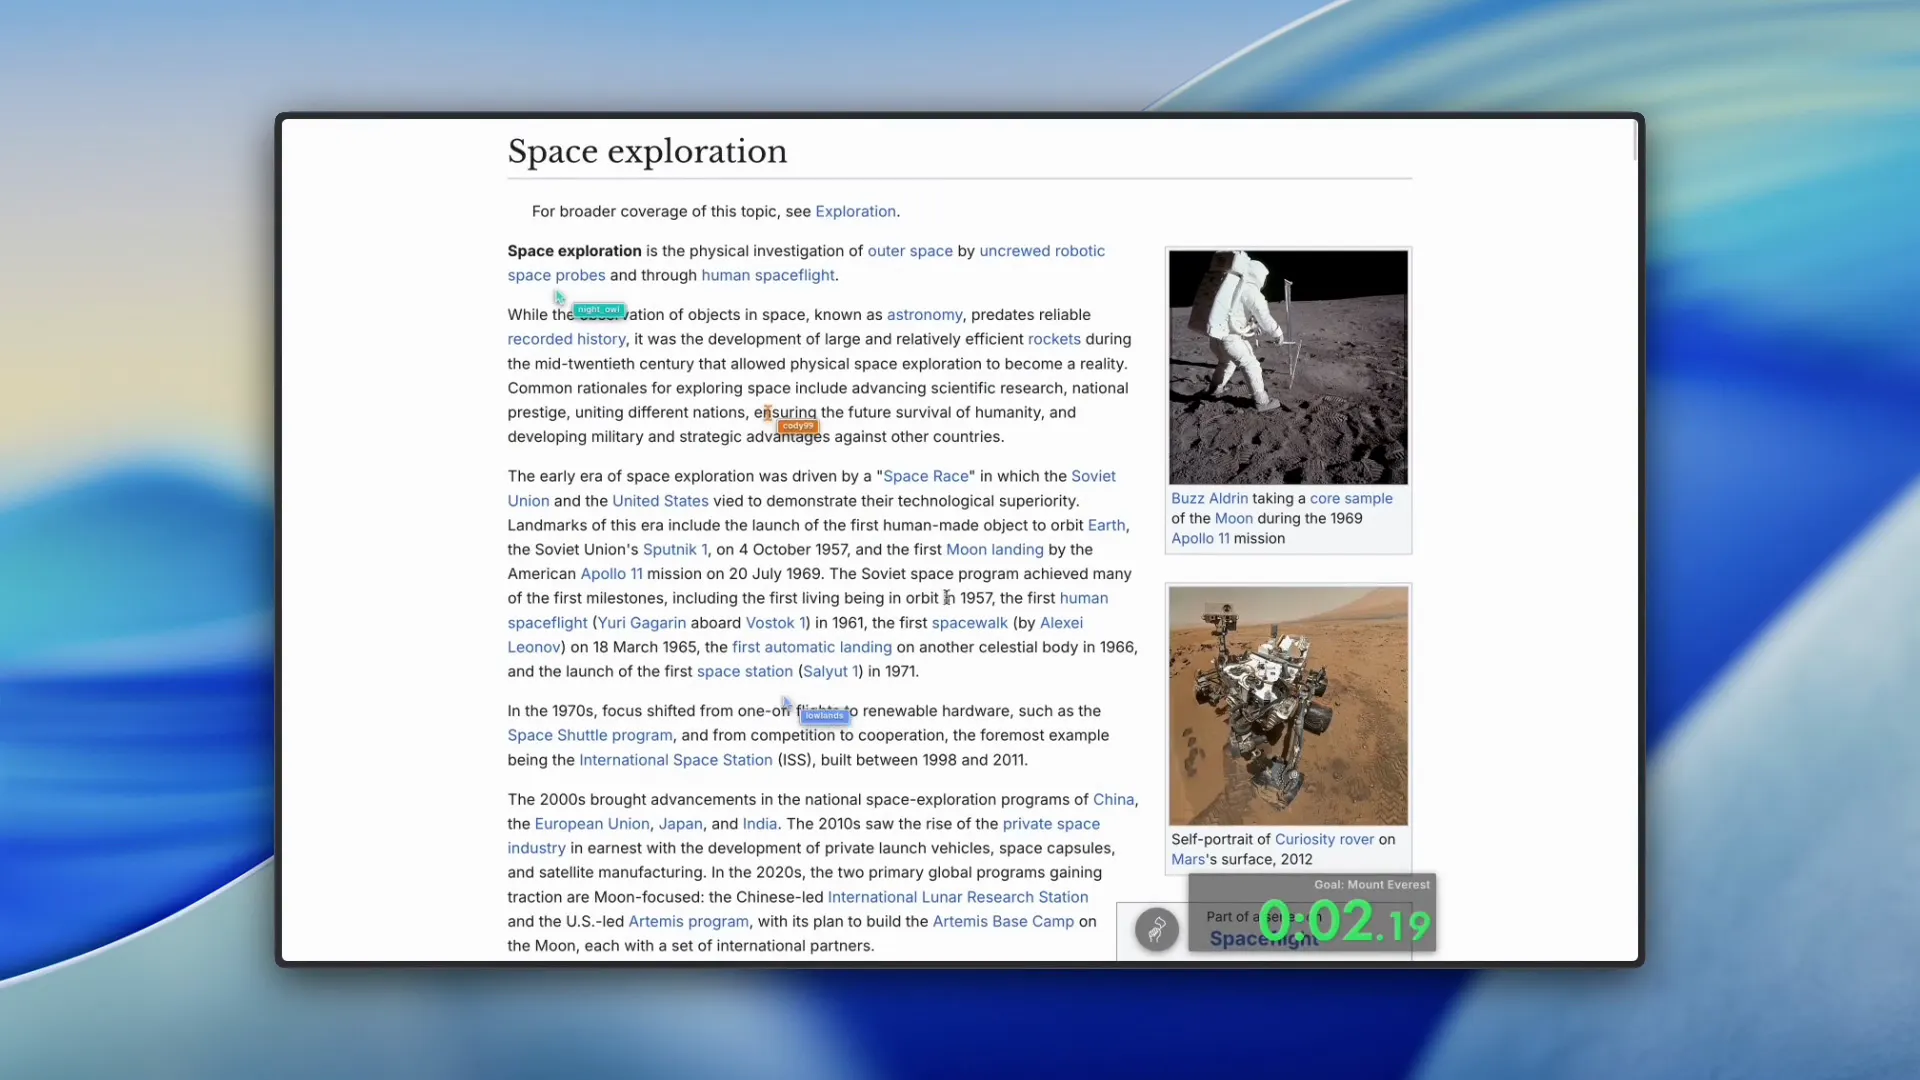Viewport: 1920px width, 1080px height.
Task: Open the Space Shuttle program link
Action: click(590, 735)
